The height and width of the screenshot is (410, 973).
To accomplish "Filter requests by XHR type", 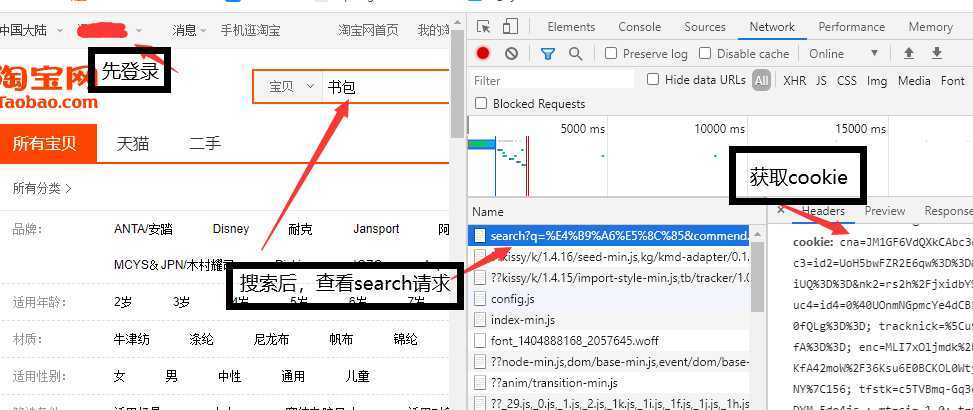I will point(794,81).
